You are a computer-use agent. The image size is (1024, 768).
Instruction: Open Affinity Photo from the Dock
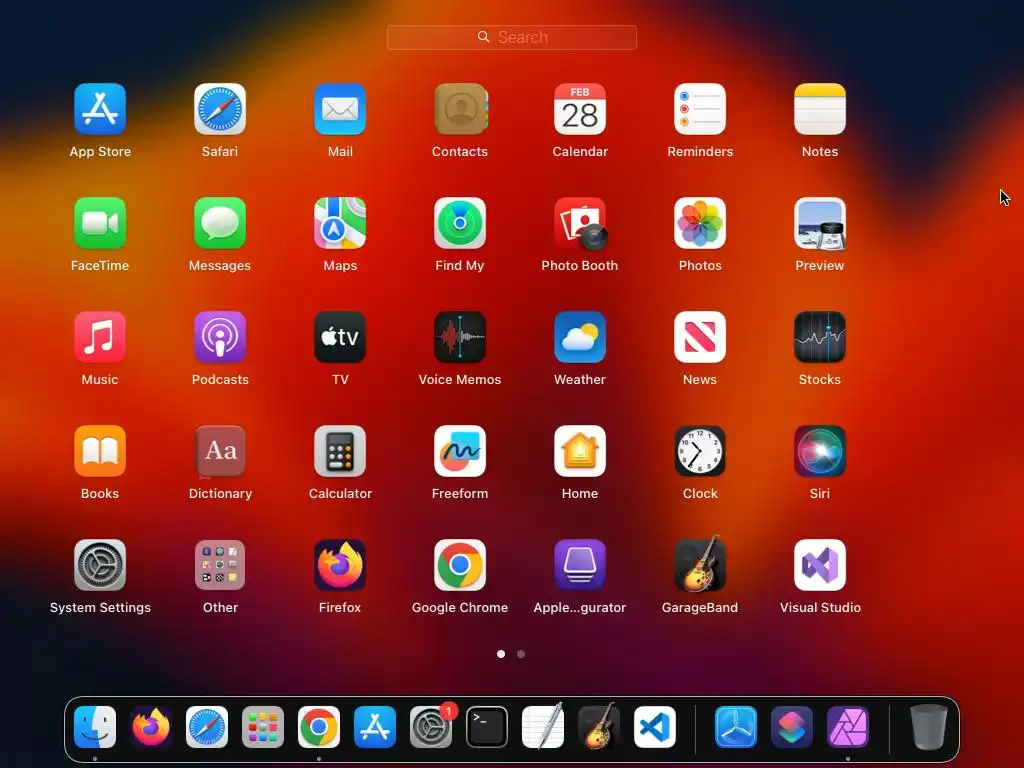(848, 727)
